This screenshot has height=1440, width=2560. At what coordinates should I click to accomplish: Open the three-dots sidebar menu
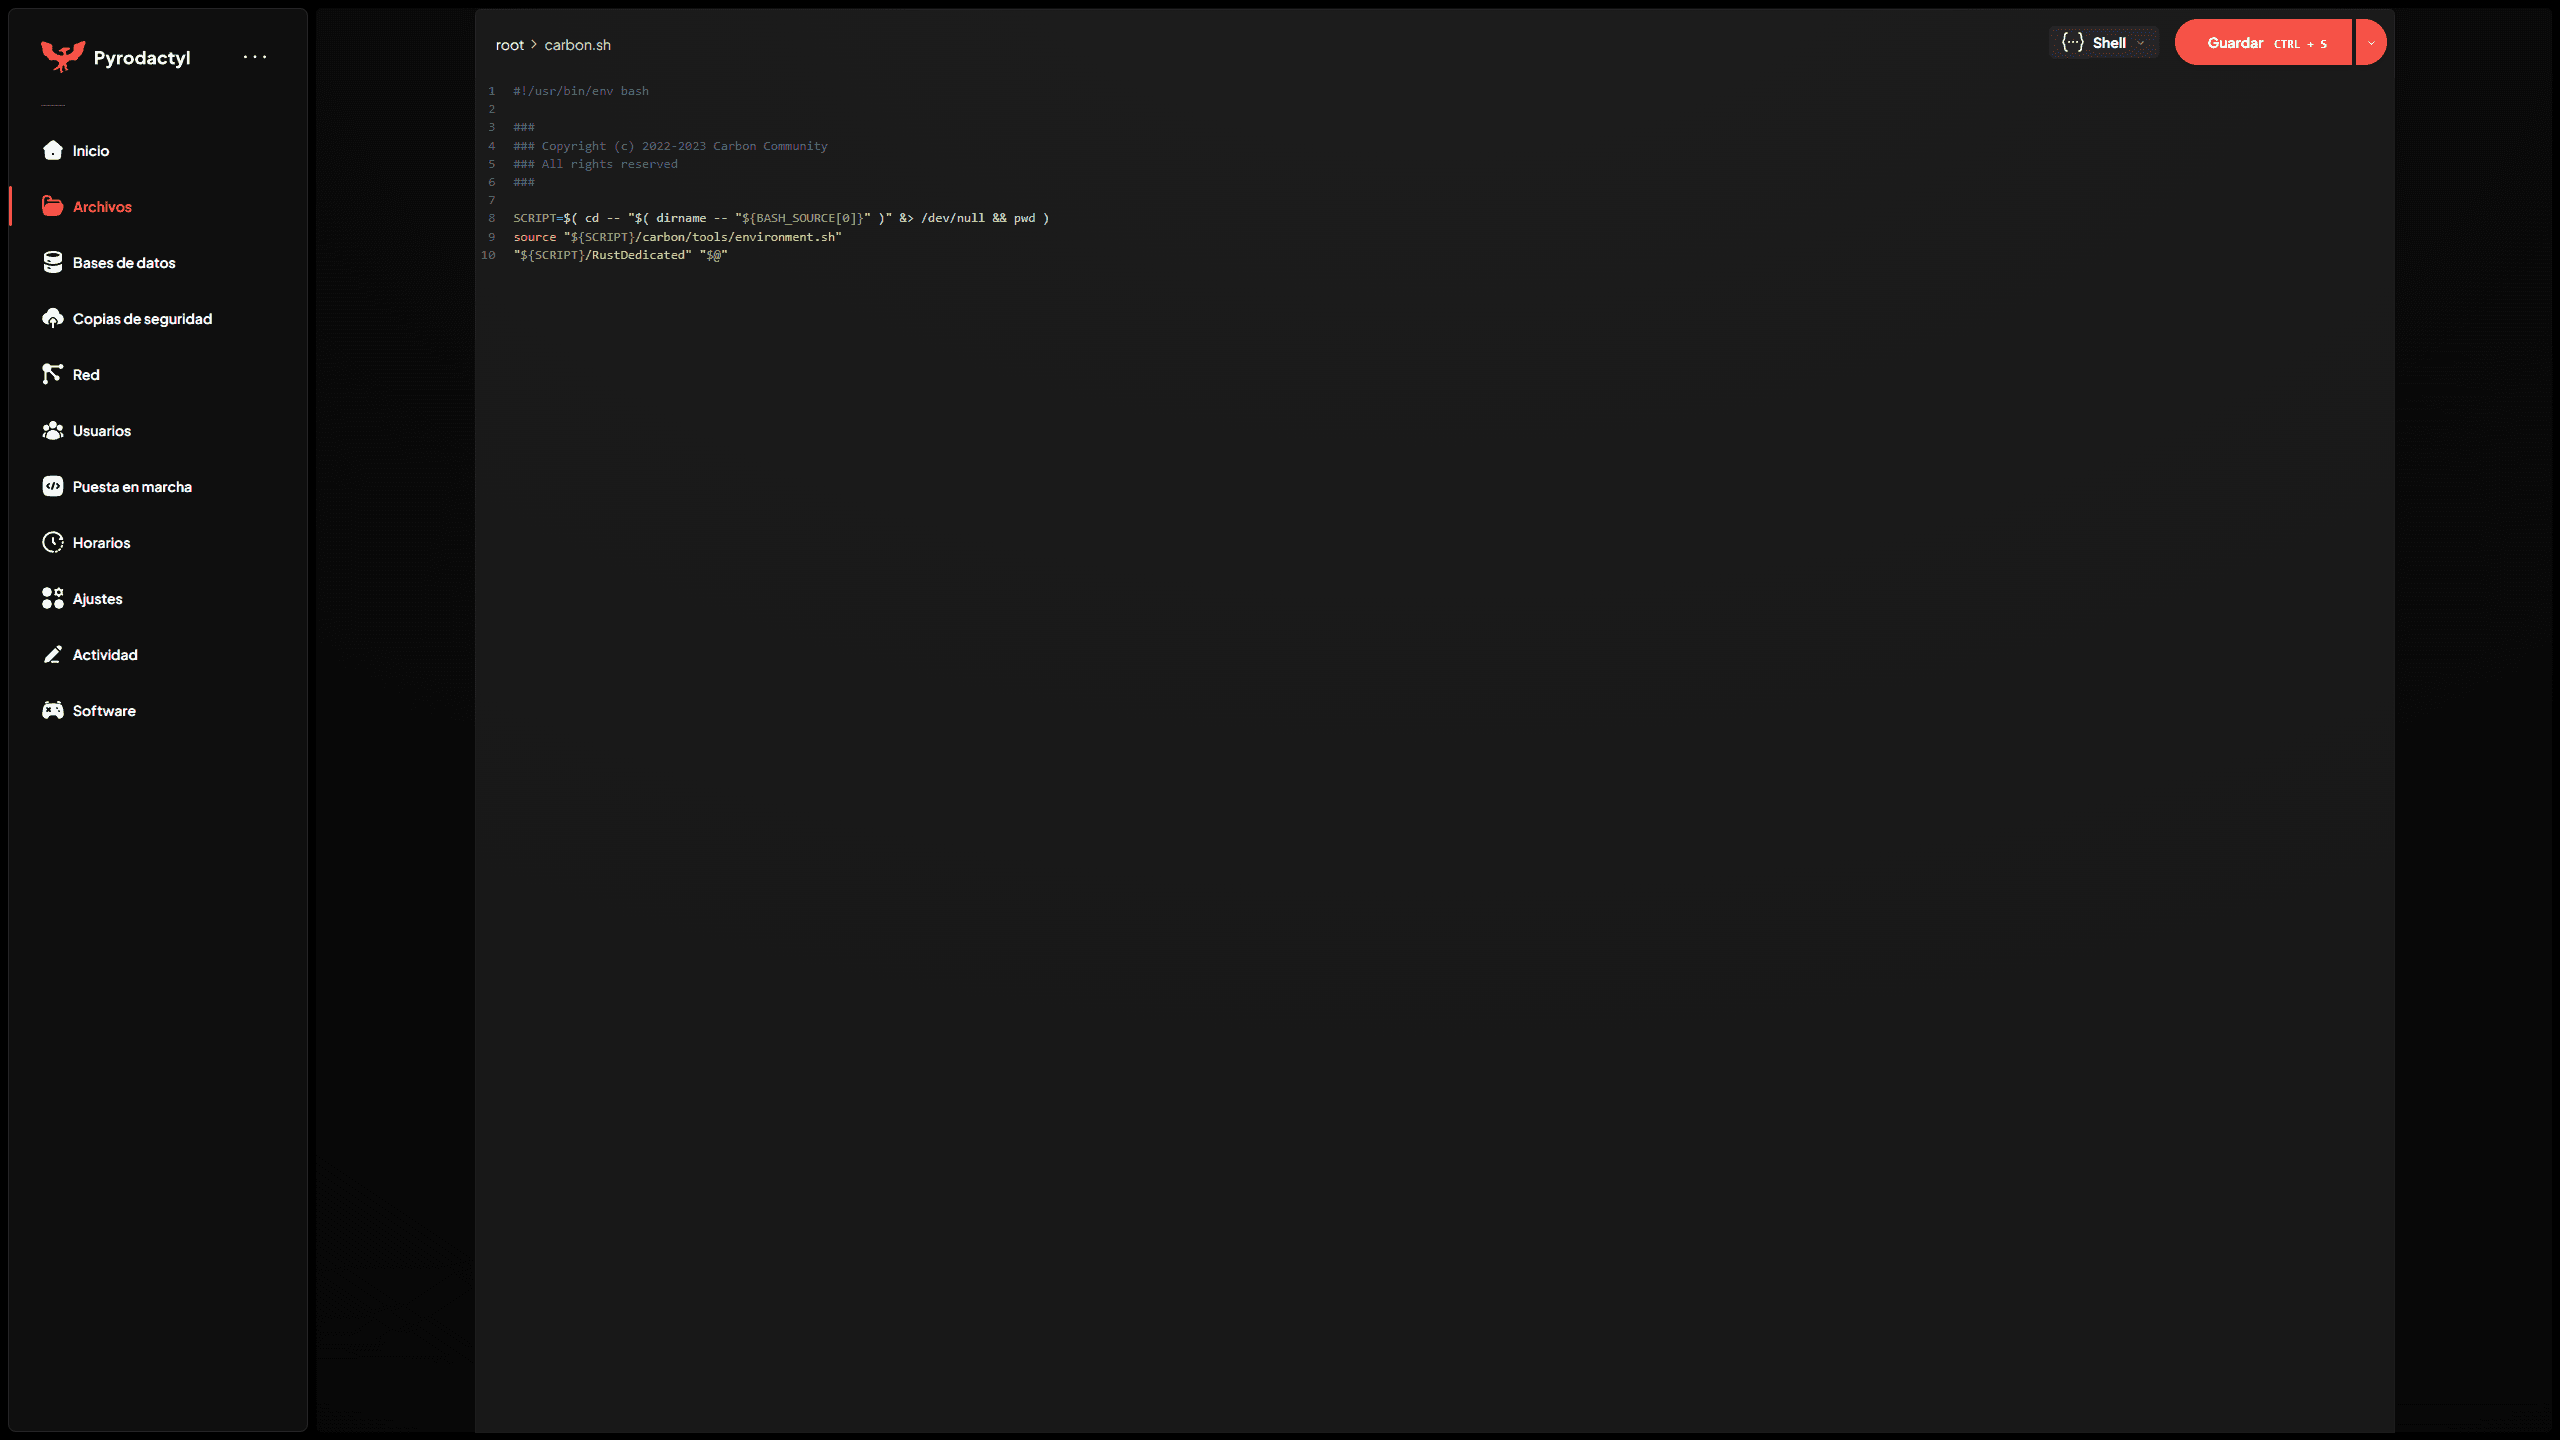pyautogui.click(x=255, y=57)
